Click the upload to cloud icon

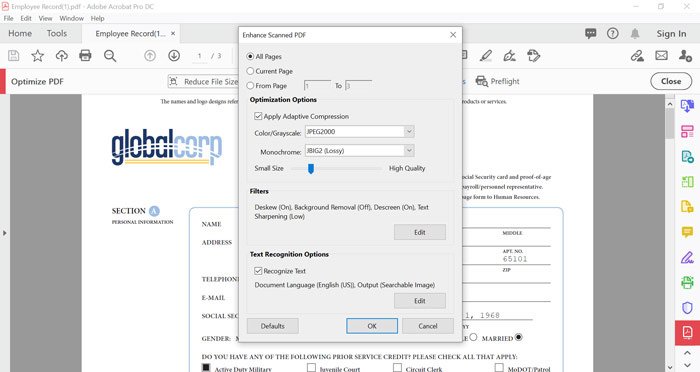[x=62, y=56]
